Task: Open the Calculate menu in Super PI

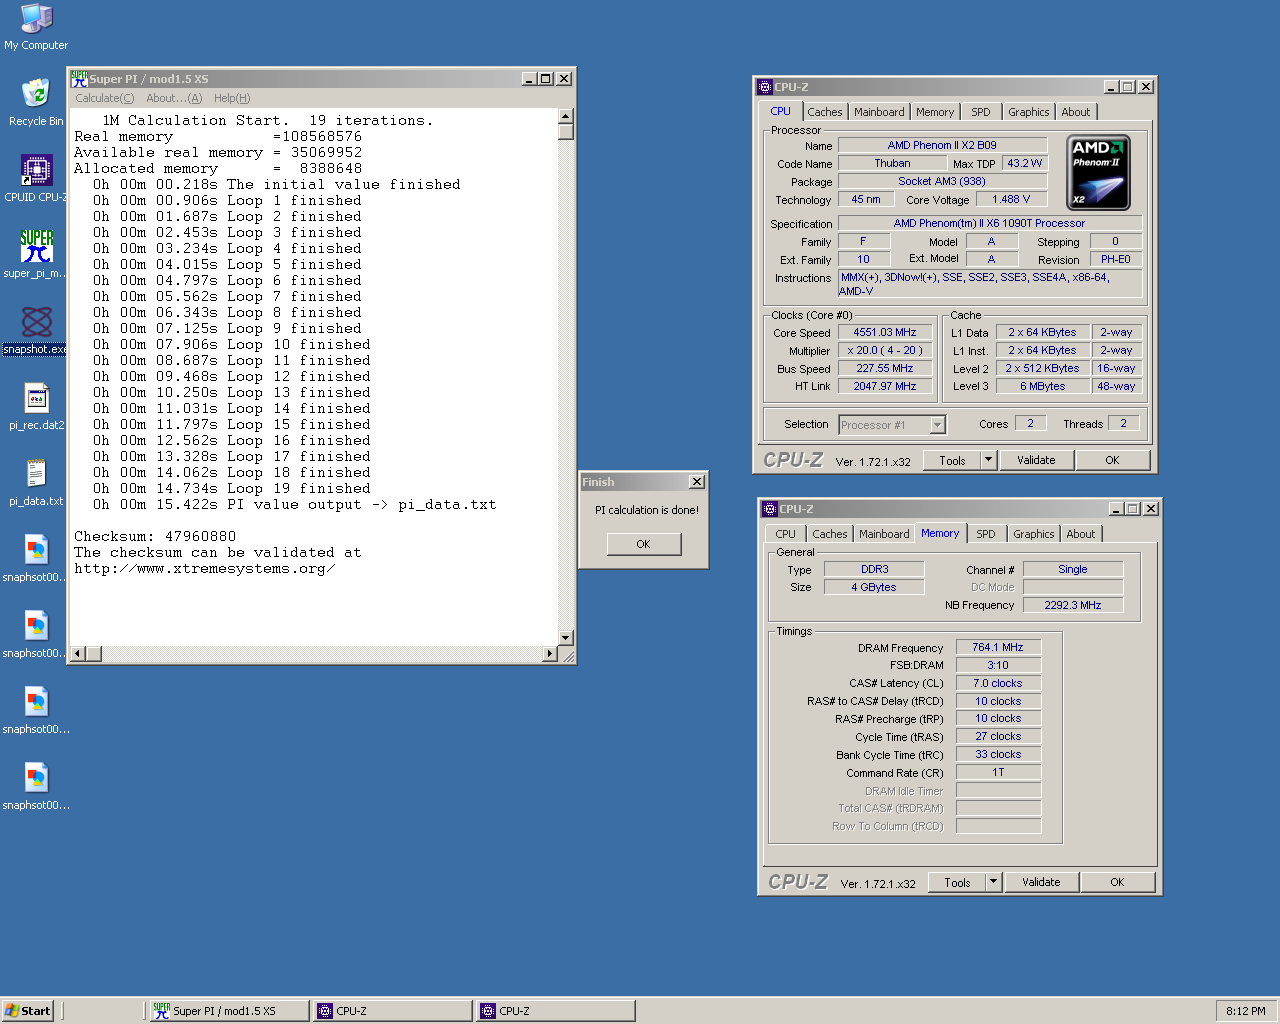Action: click(x=104, y=98)
